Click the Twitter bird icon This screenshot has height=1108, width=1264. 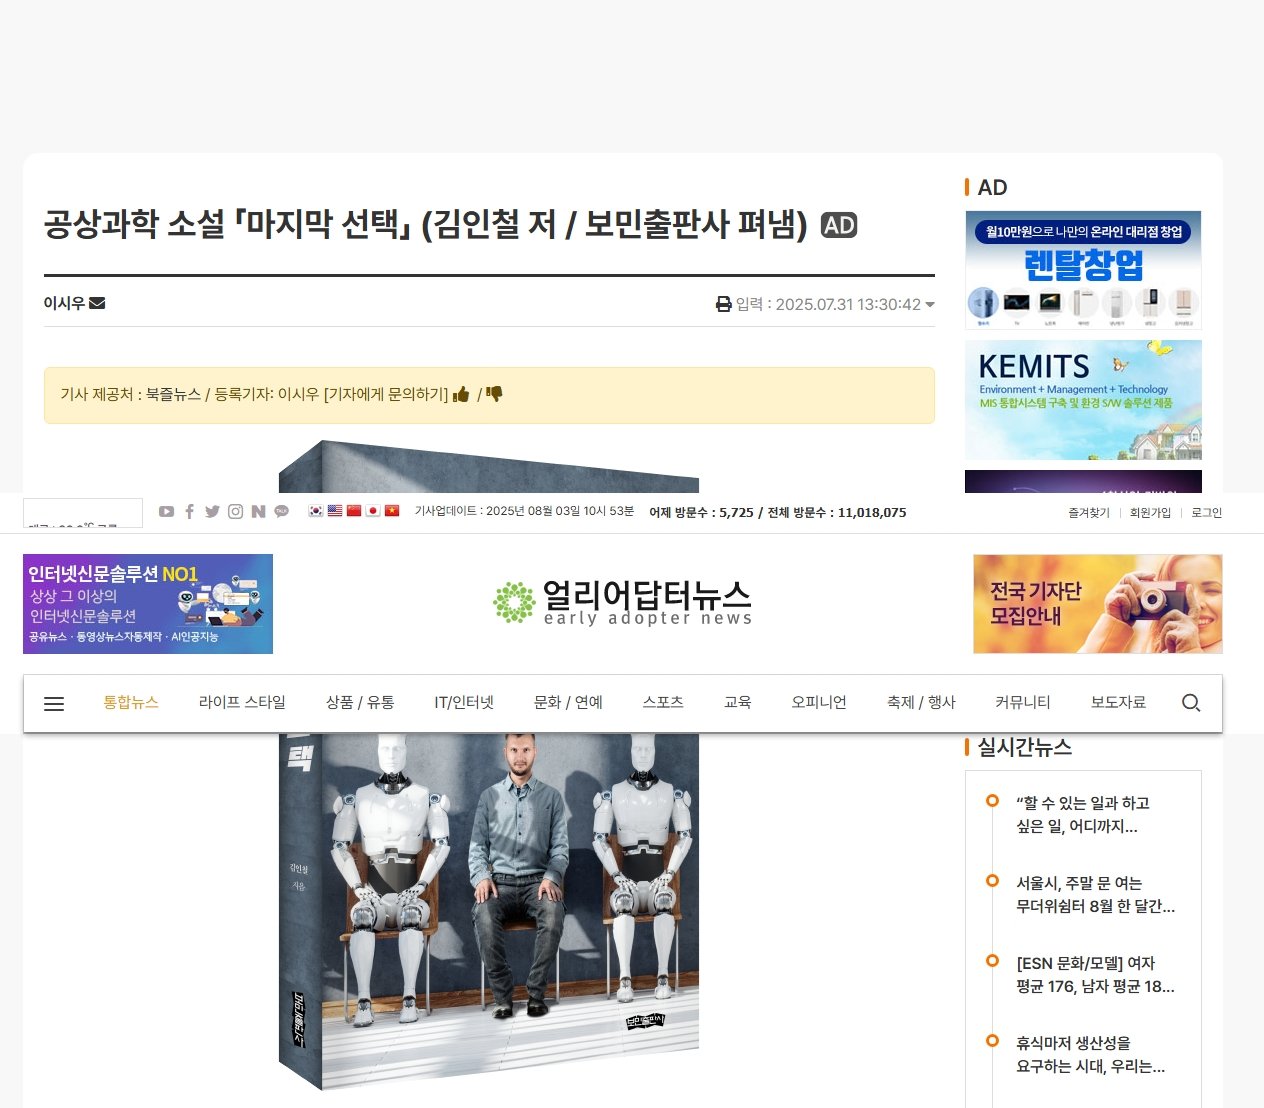pos(212,512)
